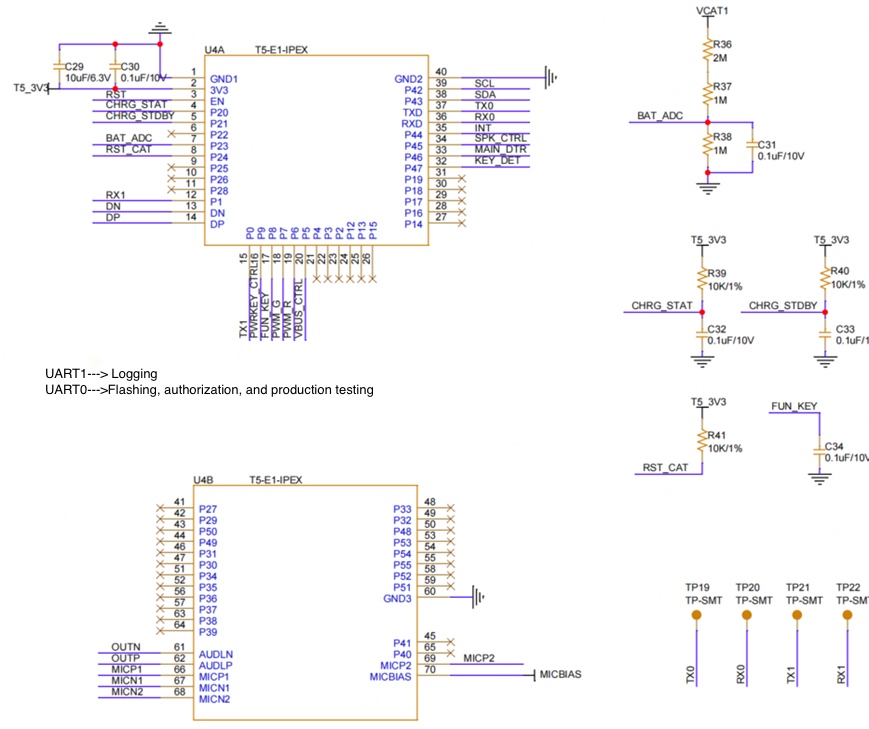The width and height of the screenshot is (869, 729).
Task: Select the UART0 flashing note text
Action: click(209, 390)
